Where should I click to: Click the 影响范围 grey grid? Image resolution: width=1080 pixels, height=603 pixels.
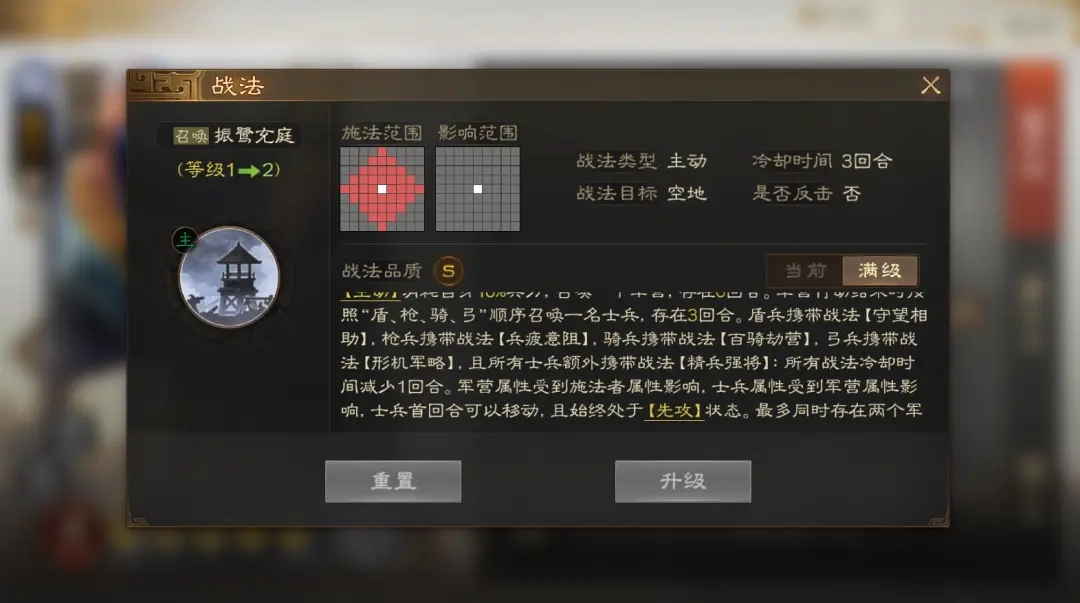coord(477,189)
